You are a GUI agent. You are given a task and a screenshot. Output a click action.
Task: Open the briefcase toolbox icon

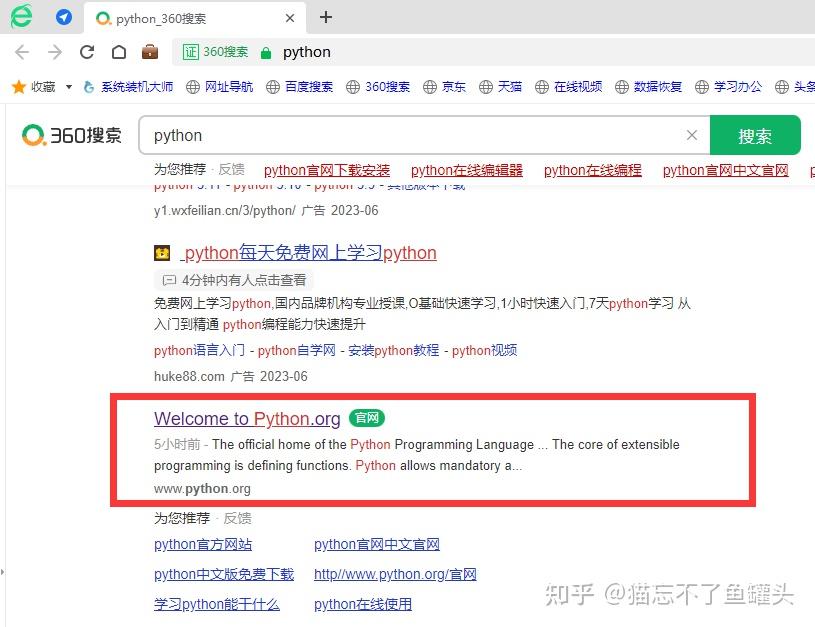(150, 52)
